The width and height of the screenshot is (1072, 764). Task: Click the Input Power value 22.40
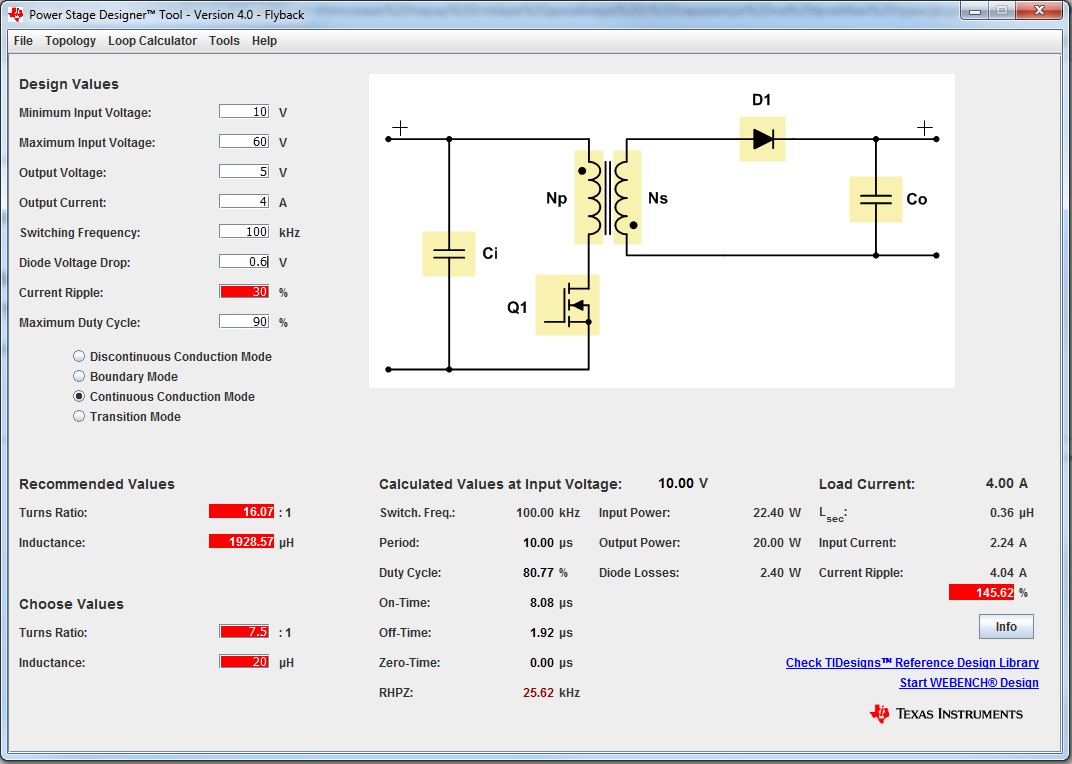pos(768,512)
